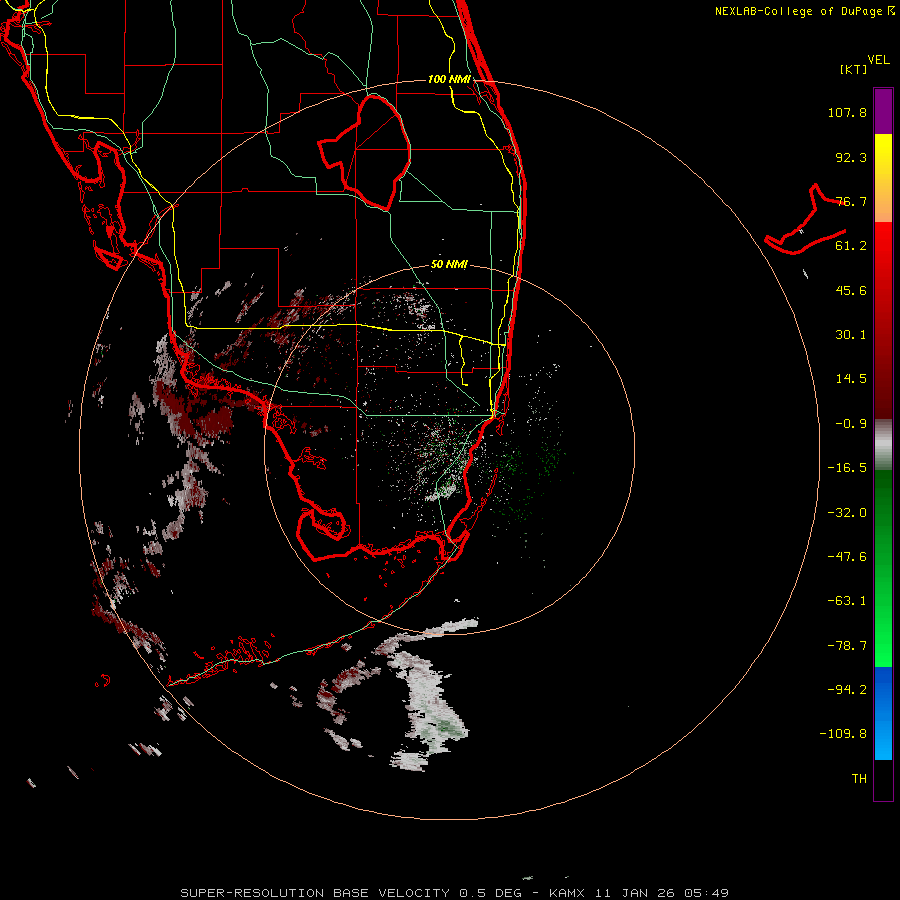Click the -0.9 velocity scale value
The height and width of the screenshot is (900, 900).
click(851, 424)
